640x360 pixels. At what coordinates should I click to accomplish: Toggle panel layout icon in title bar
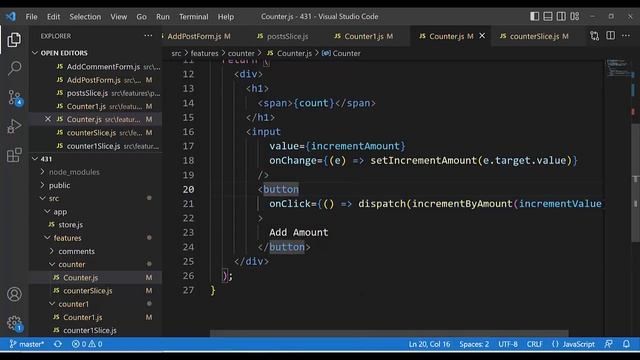[x=548, y=16]
